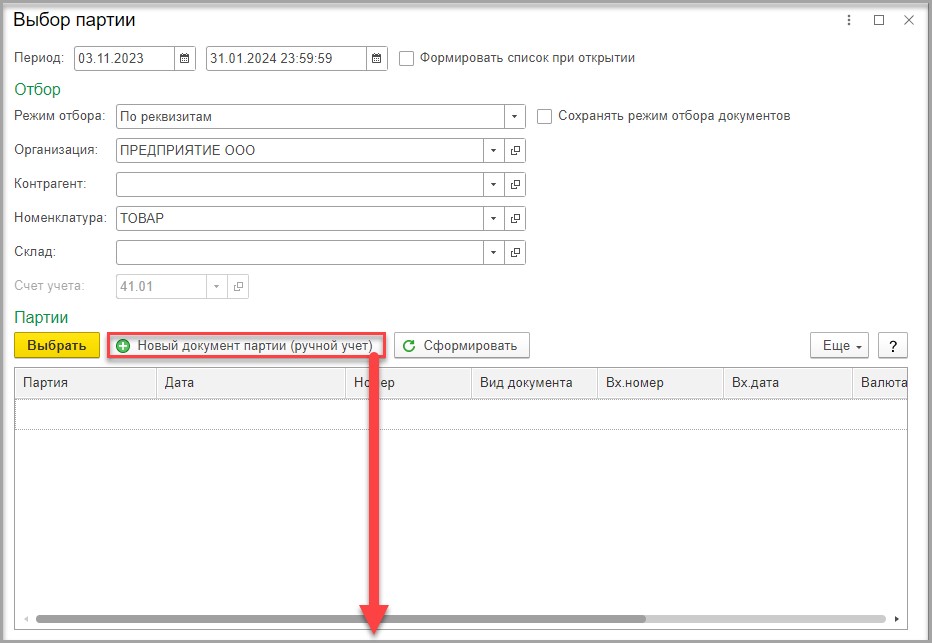The image size is (932, 643).
Task: Expand the Номенклатура dropdown arrow
Action: click(x=493, y=218)
